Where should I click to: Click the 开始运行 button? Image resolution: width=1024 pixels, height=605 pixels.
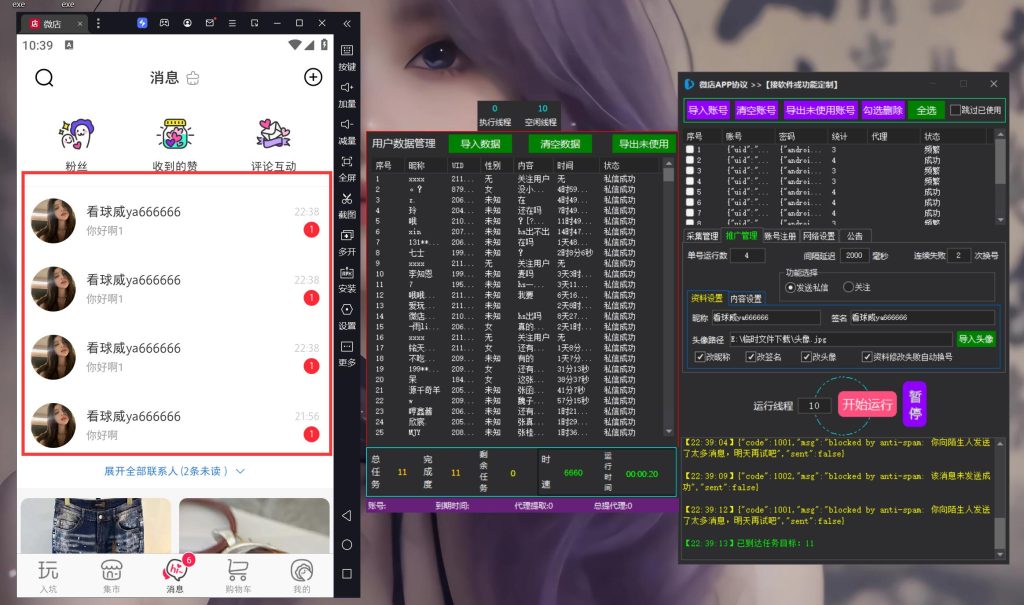[867, 404]
